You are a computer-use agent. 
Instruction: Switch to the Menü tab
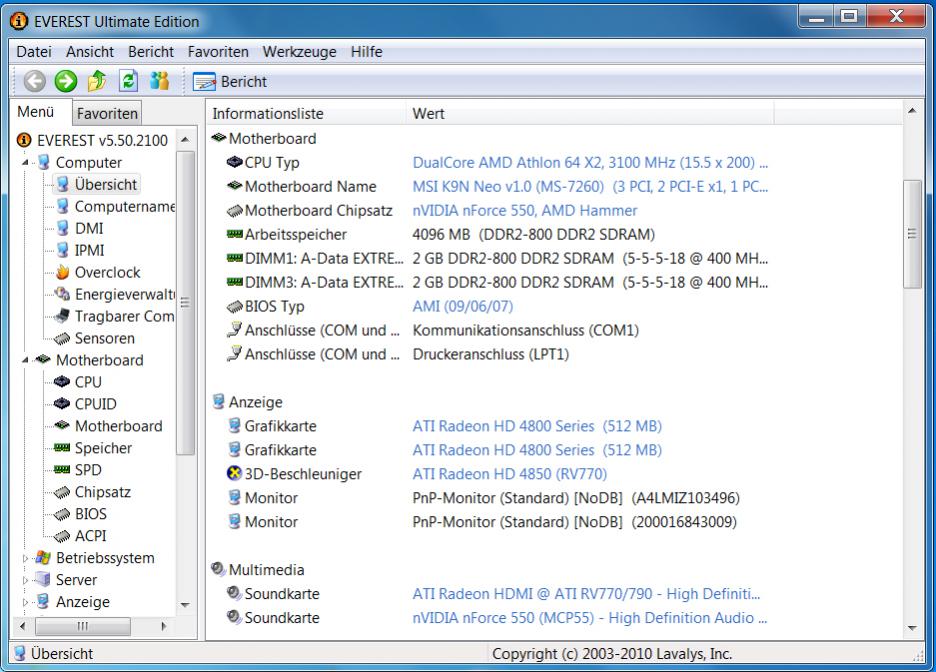(x=36, y=112)
